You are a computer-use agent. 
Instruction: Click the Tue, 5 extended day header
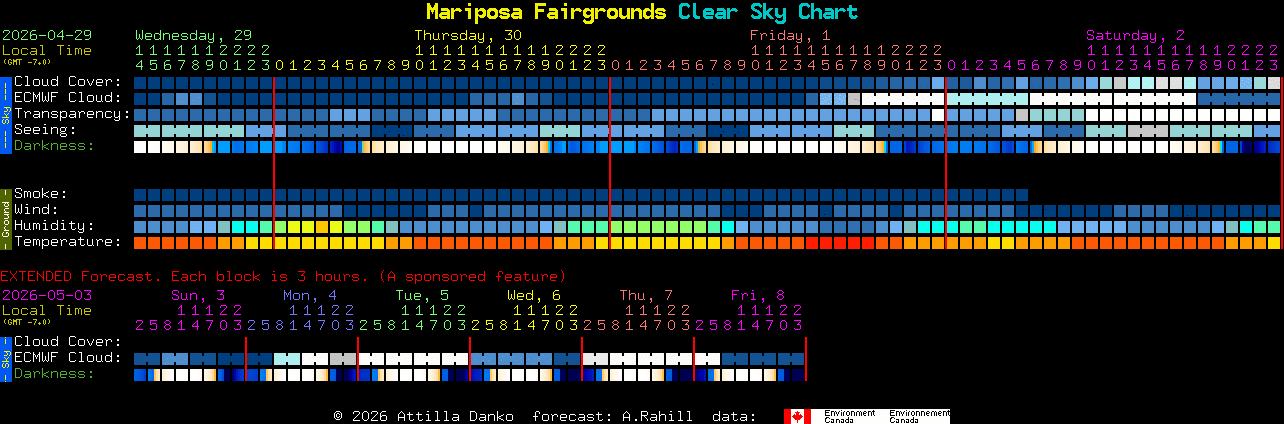click(x=421, y=295)
